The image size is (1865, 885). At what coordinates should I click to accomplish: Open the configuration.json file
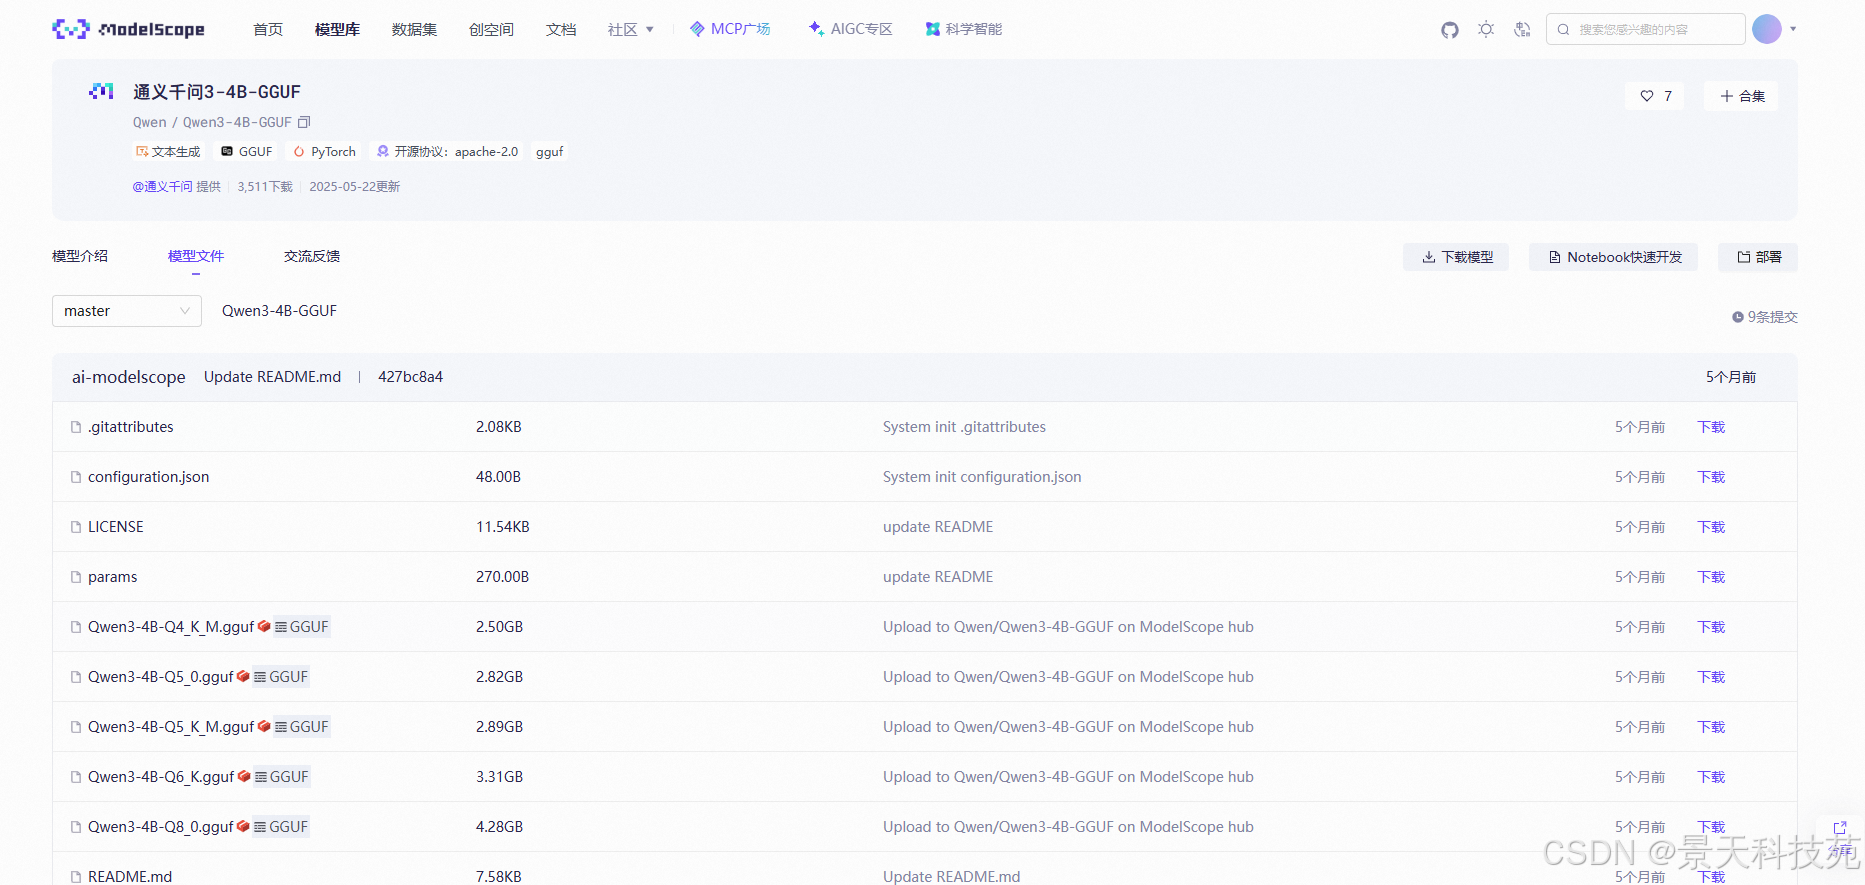pyautogui.click(x=149, y=477)
